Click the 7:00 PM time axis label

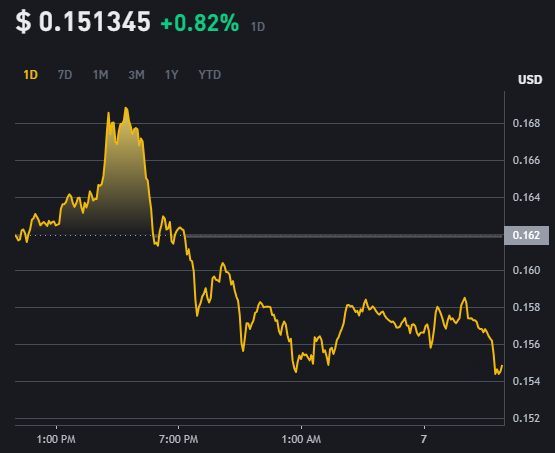click(x=178, y=440)
